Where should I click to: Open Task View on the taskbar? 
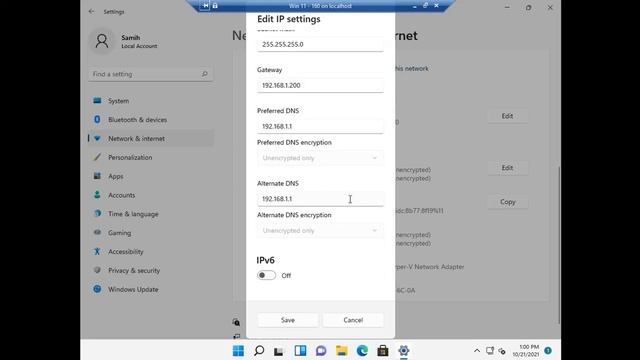click(x=279, y=351)
